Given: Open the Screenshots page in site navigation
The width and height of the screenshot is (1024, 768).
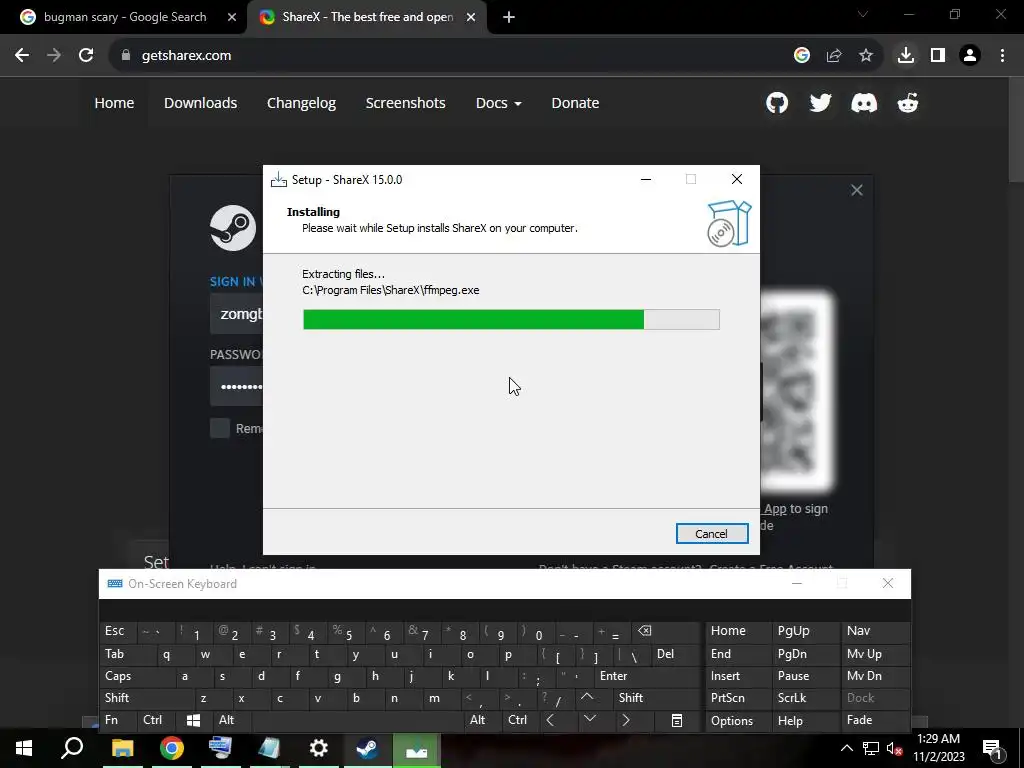Looking at the screenshot, I should point(406,103).
